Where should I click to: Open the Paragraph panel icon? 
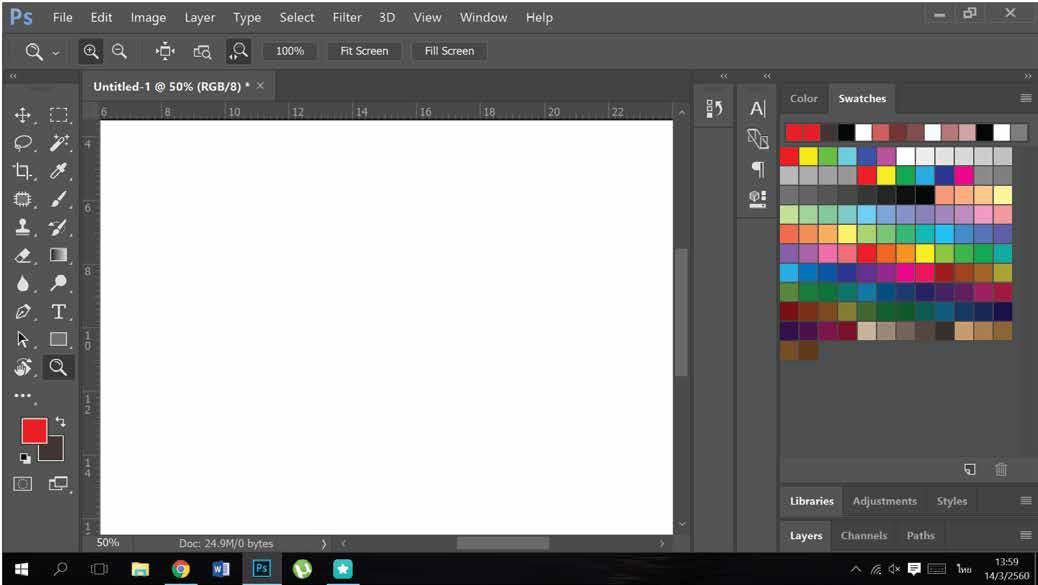click(757, 169)
